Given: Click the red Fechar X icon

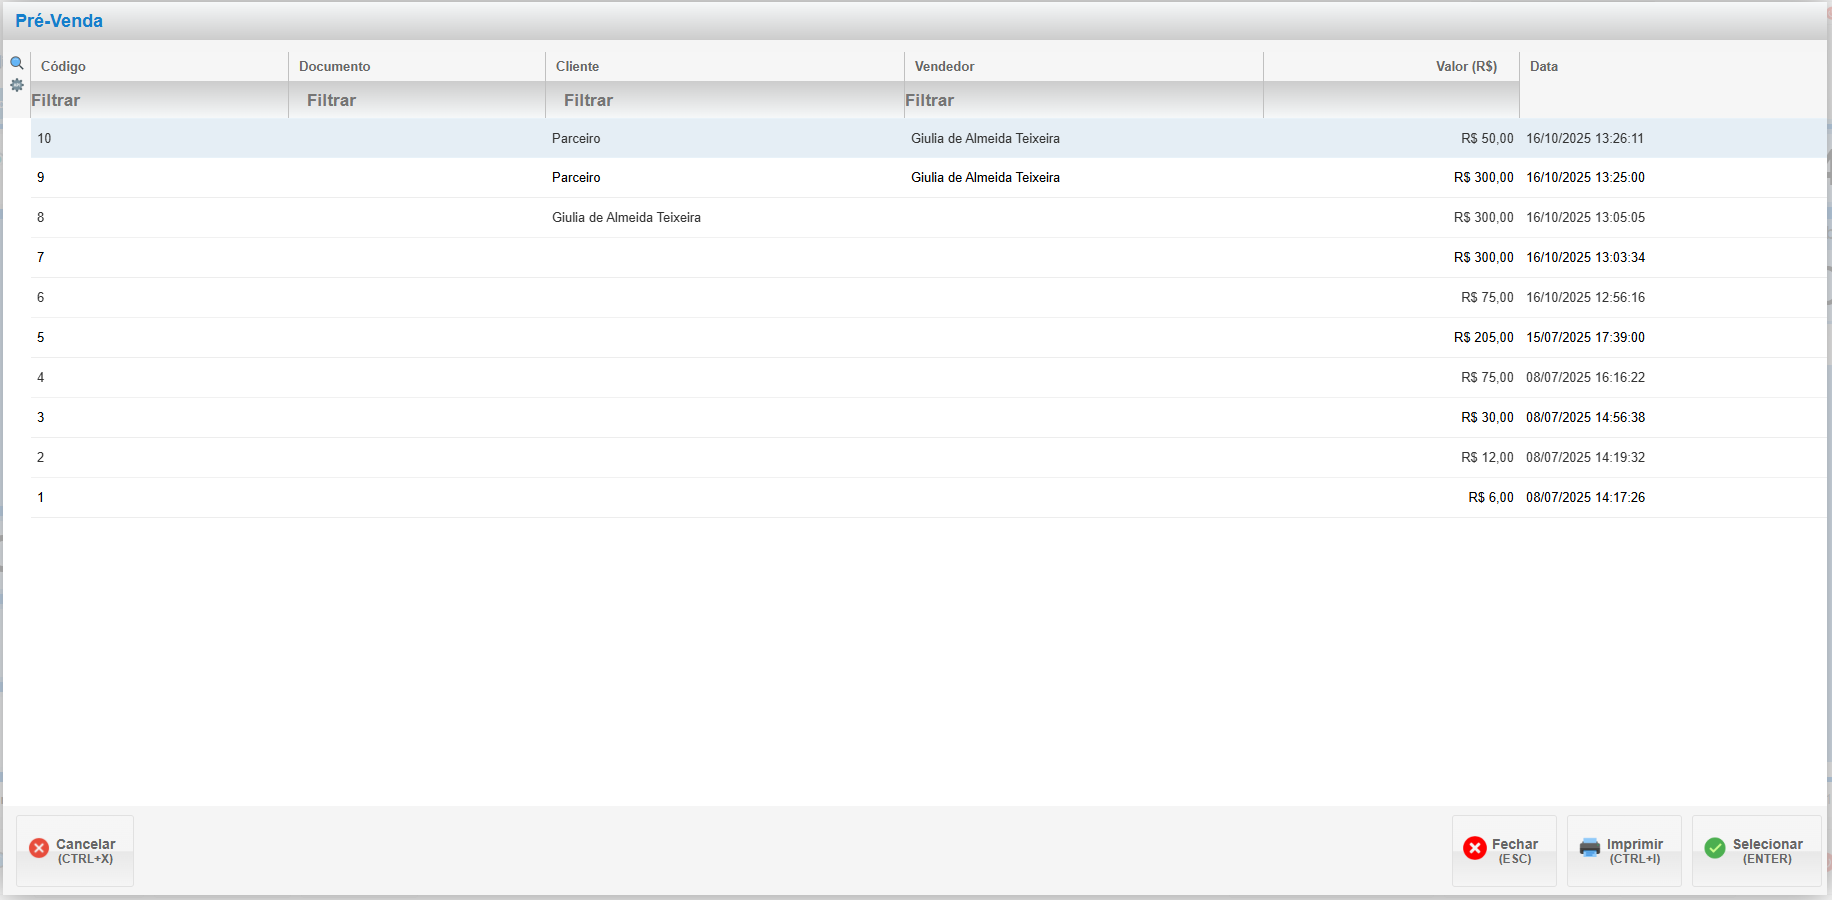Looking at the screenshot, I should click(x=1474, y=848).
